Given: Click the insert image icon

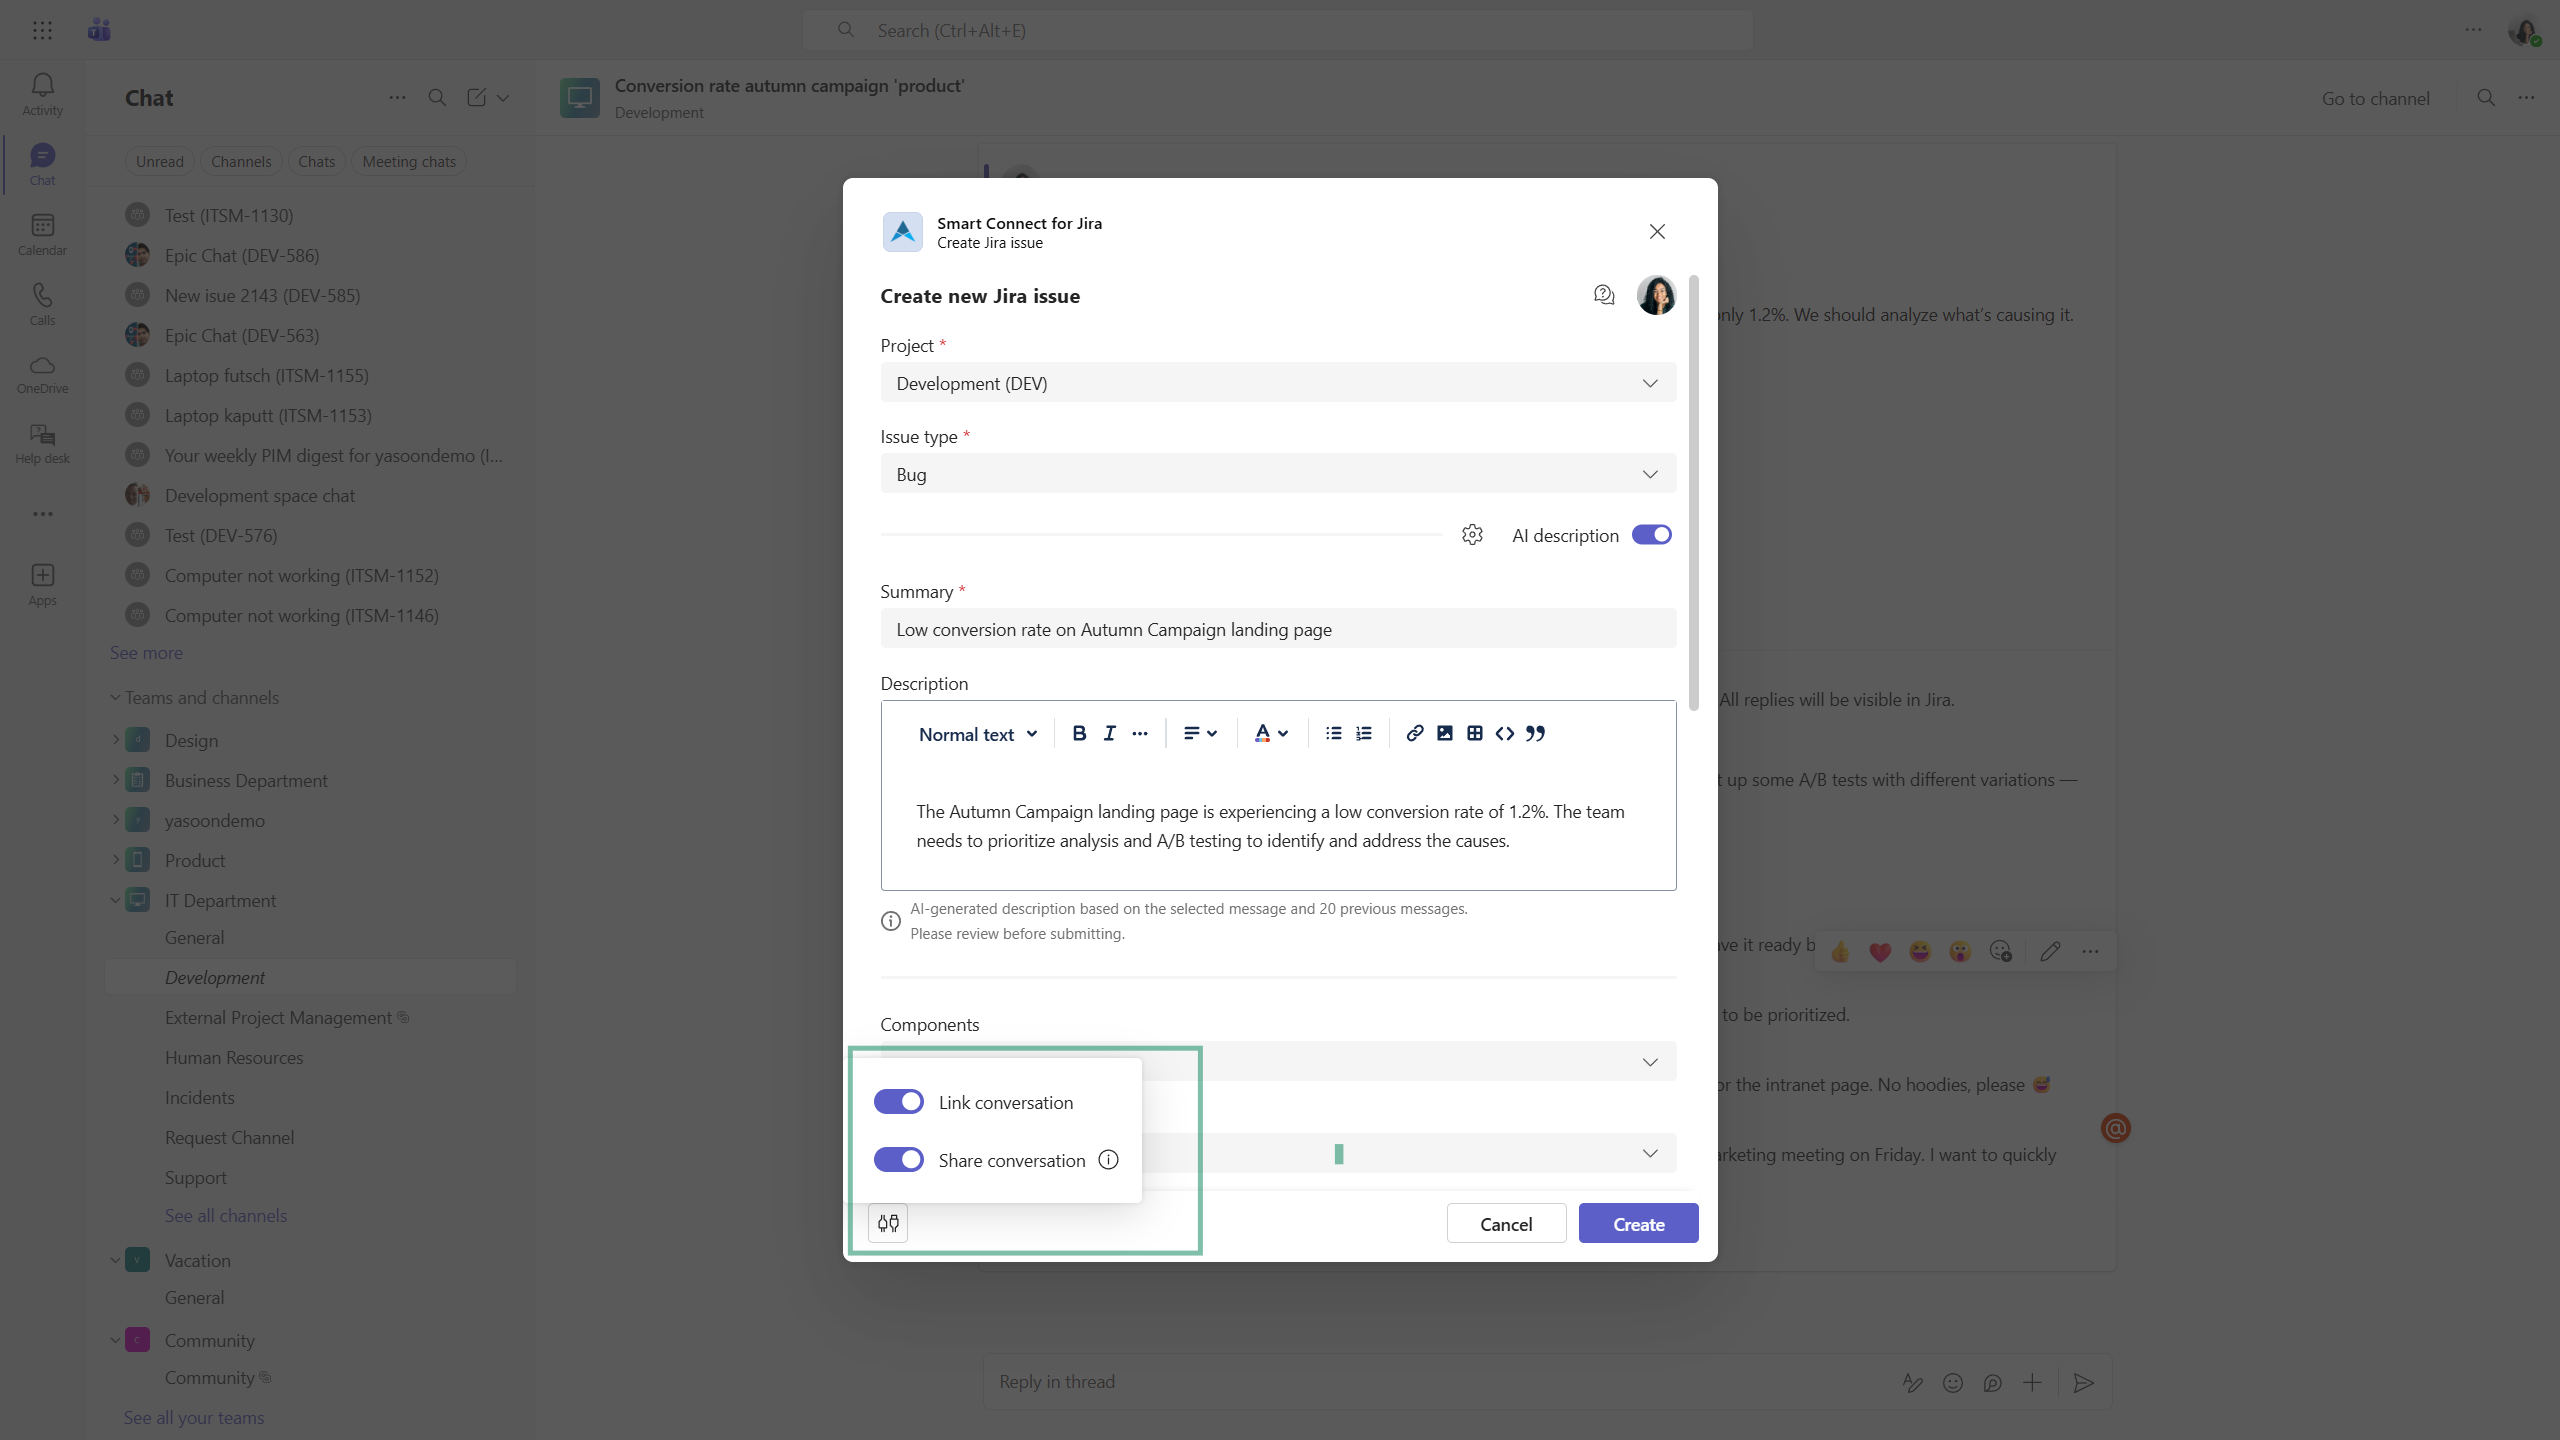Looking at the screenshot, I should coord(1444,733).
